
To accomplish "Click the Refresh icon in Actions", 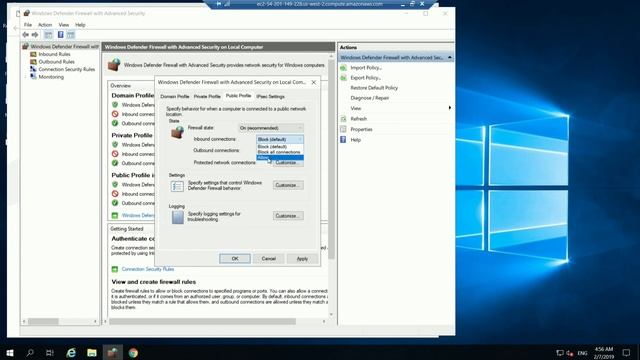I will point(343,119).
